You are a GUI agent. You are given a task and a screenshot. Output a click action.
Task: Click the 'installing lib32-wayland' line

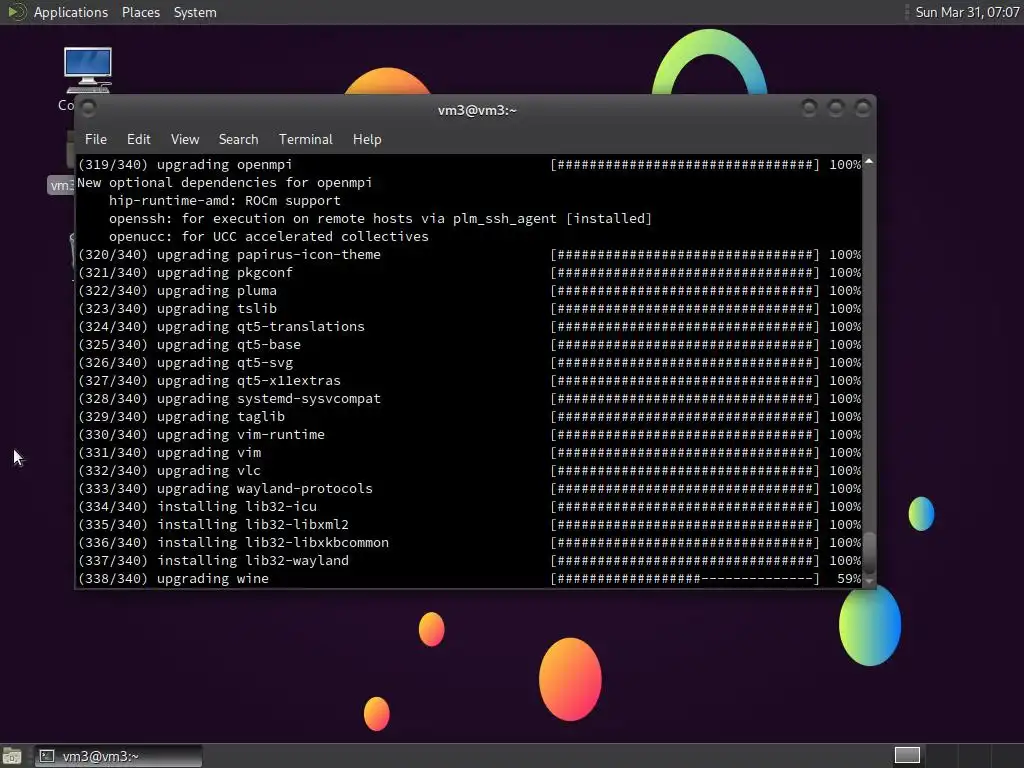coord(469,560)
